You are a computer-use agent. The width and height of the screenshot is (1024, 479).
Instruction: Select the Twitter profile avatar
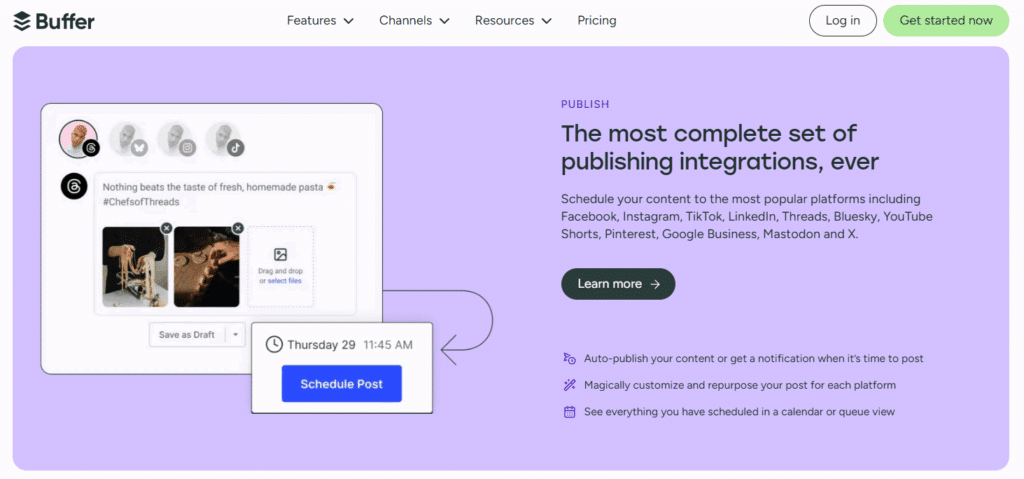tap(127, 139)
